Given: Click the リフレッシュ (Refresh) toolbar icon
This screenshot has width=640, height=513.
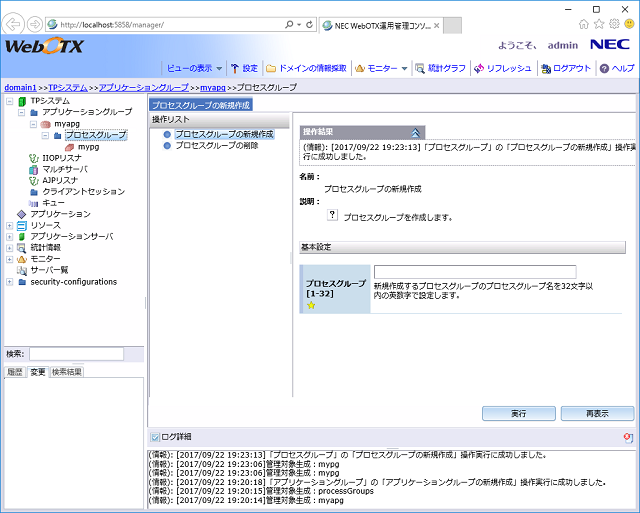Looking at the screenshot, I should tap(480, 68).
